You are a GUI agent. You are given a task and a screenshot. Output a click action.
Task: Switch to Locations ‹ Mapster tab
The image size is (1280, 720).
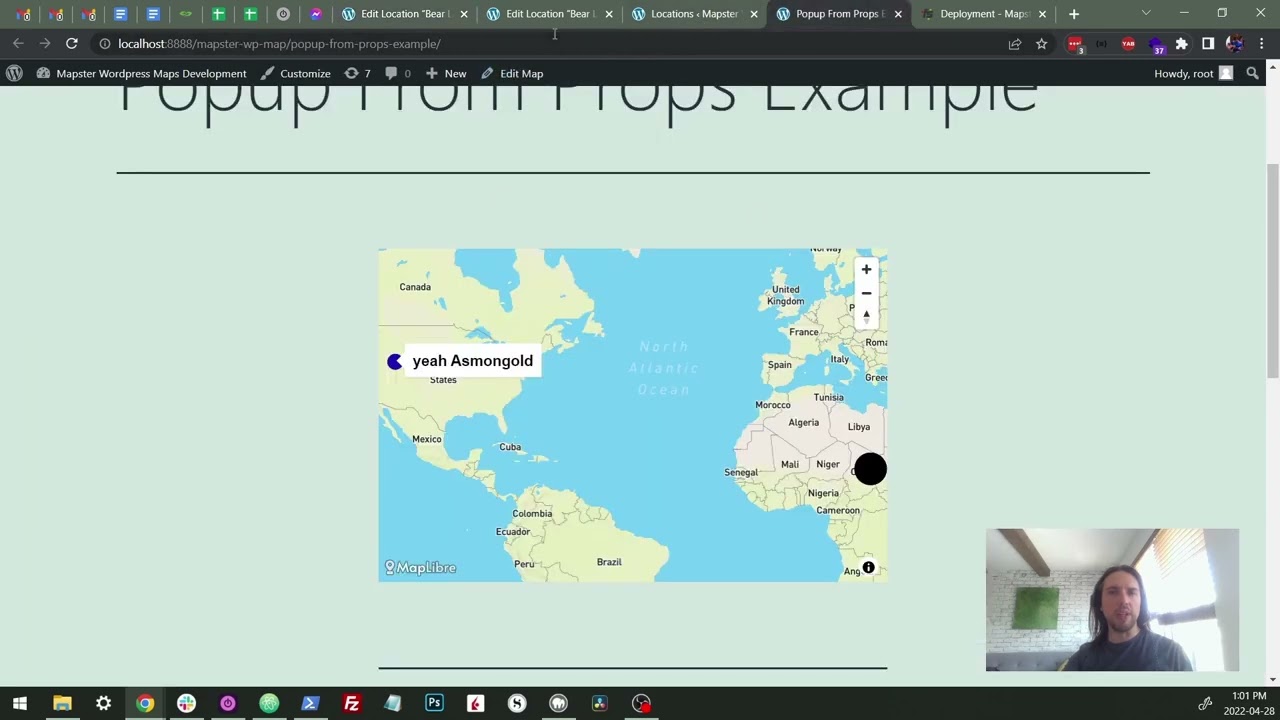pyautogui.click(x=694, y=14)
